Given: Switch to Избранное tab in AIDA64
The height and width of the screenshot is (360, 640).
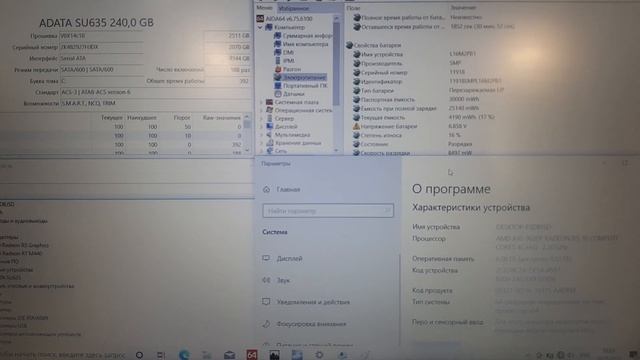Looking at the screenshot, I should click(293, 8).
